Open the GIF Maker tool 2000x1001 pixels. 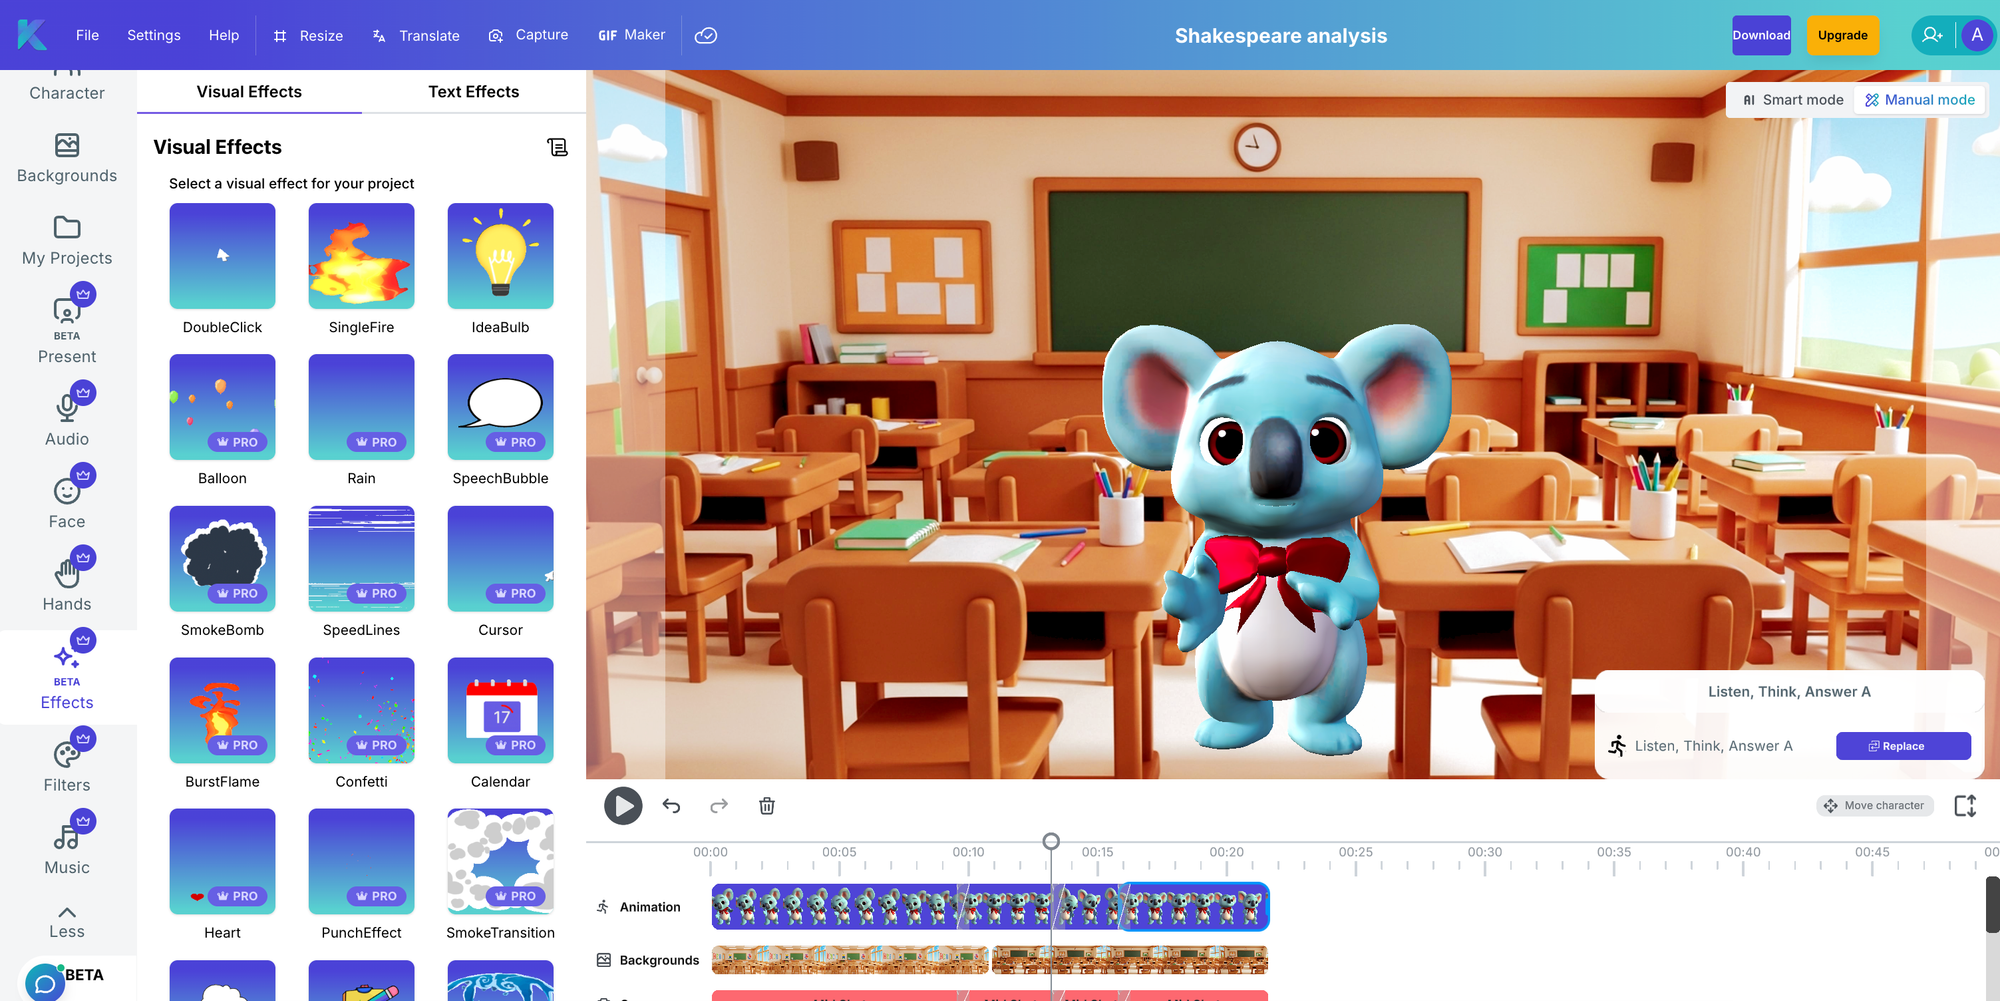(631, 34)
